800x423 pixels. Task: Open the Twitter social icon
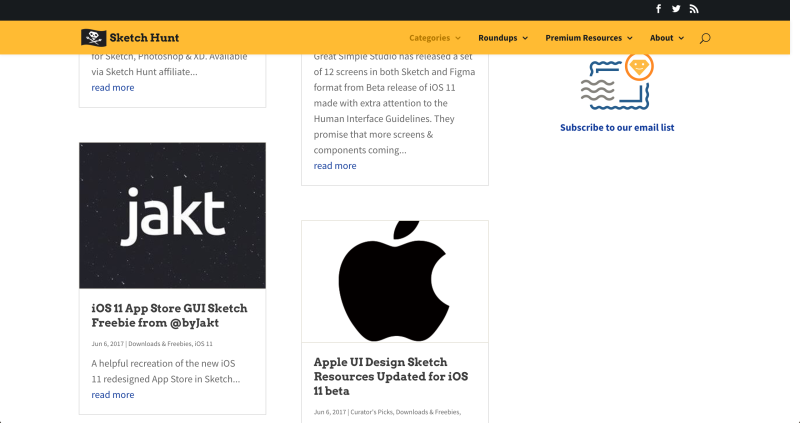coord(676,9)
